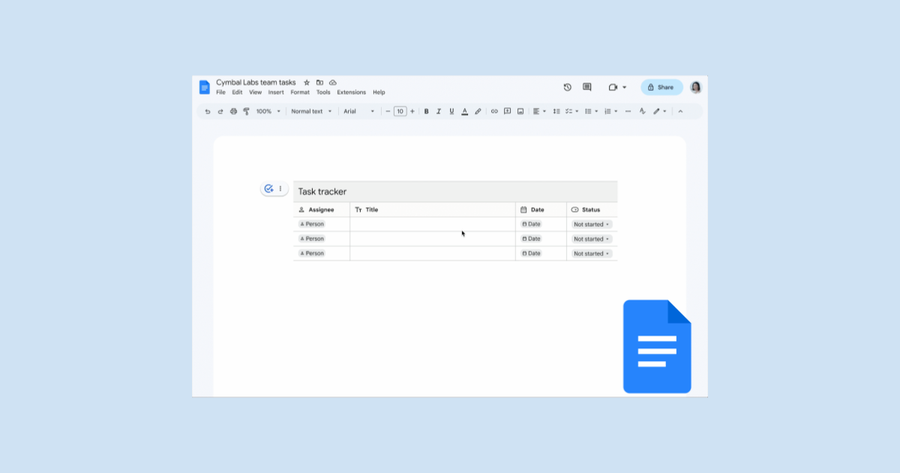Click the Share button
The width and height of the screenshot is (900, 473).
tap(661, 87)
